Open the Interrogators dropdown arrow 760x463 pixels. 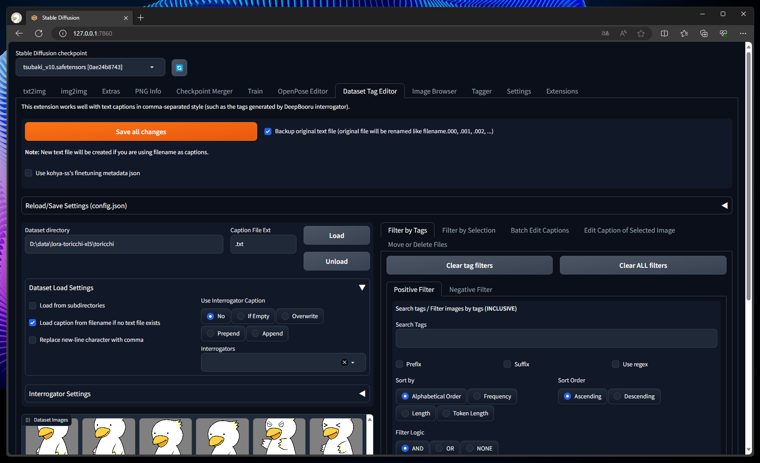click(353, 363)
